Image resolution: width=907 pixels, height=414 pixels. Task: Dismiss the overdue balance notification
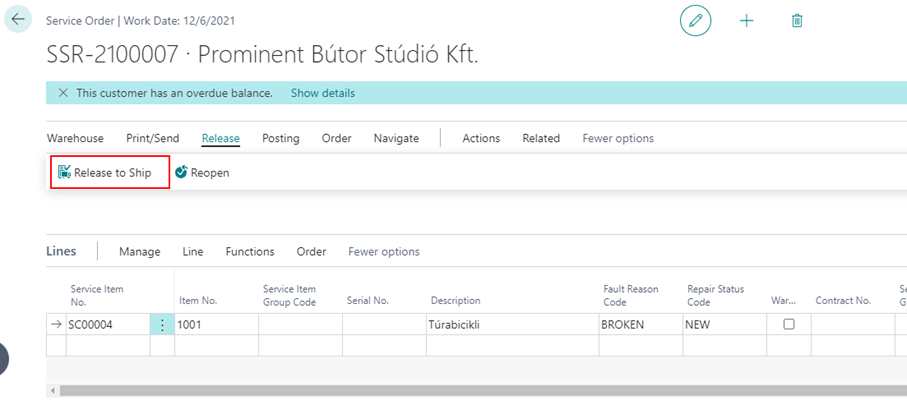coord(63,93)
